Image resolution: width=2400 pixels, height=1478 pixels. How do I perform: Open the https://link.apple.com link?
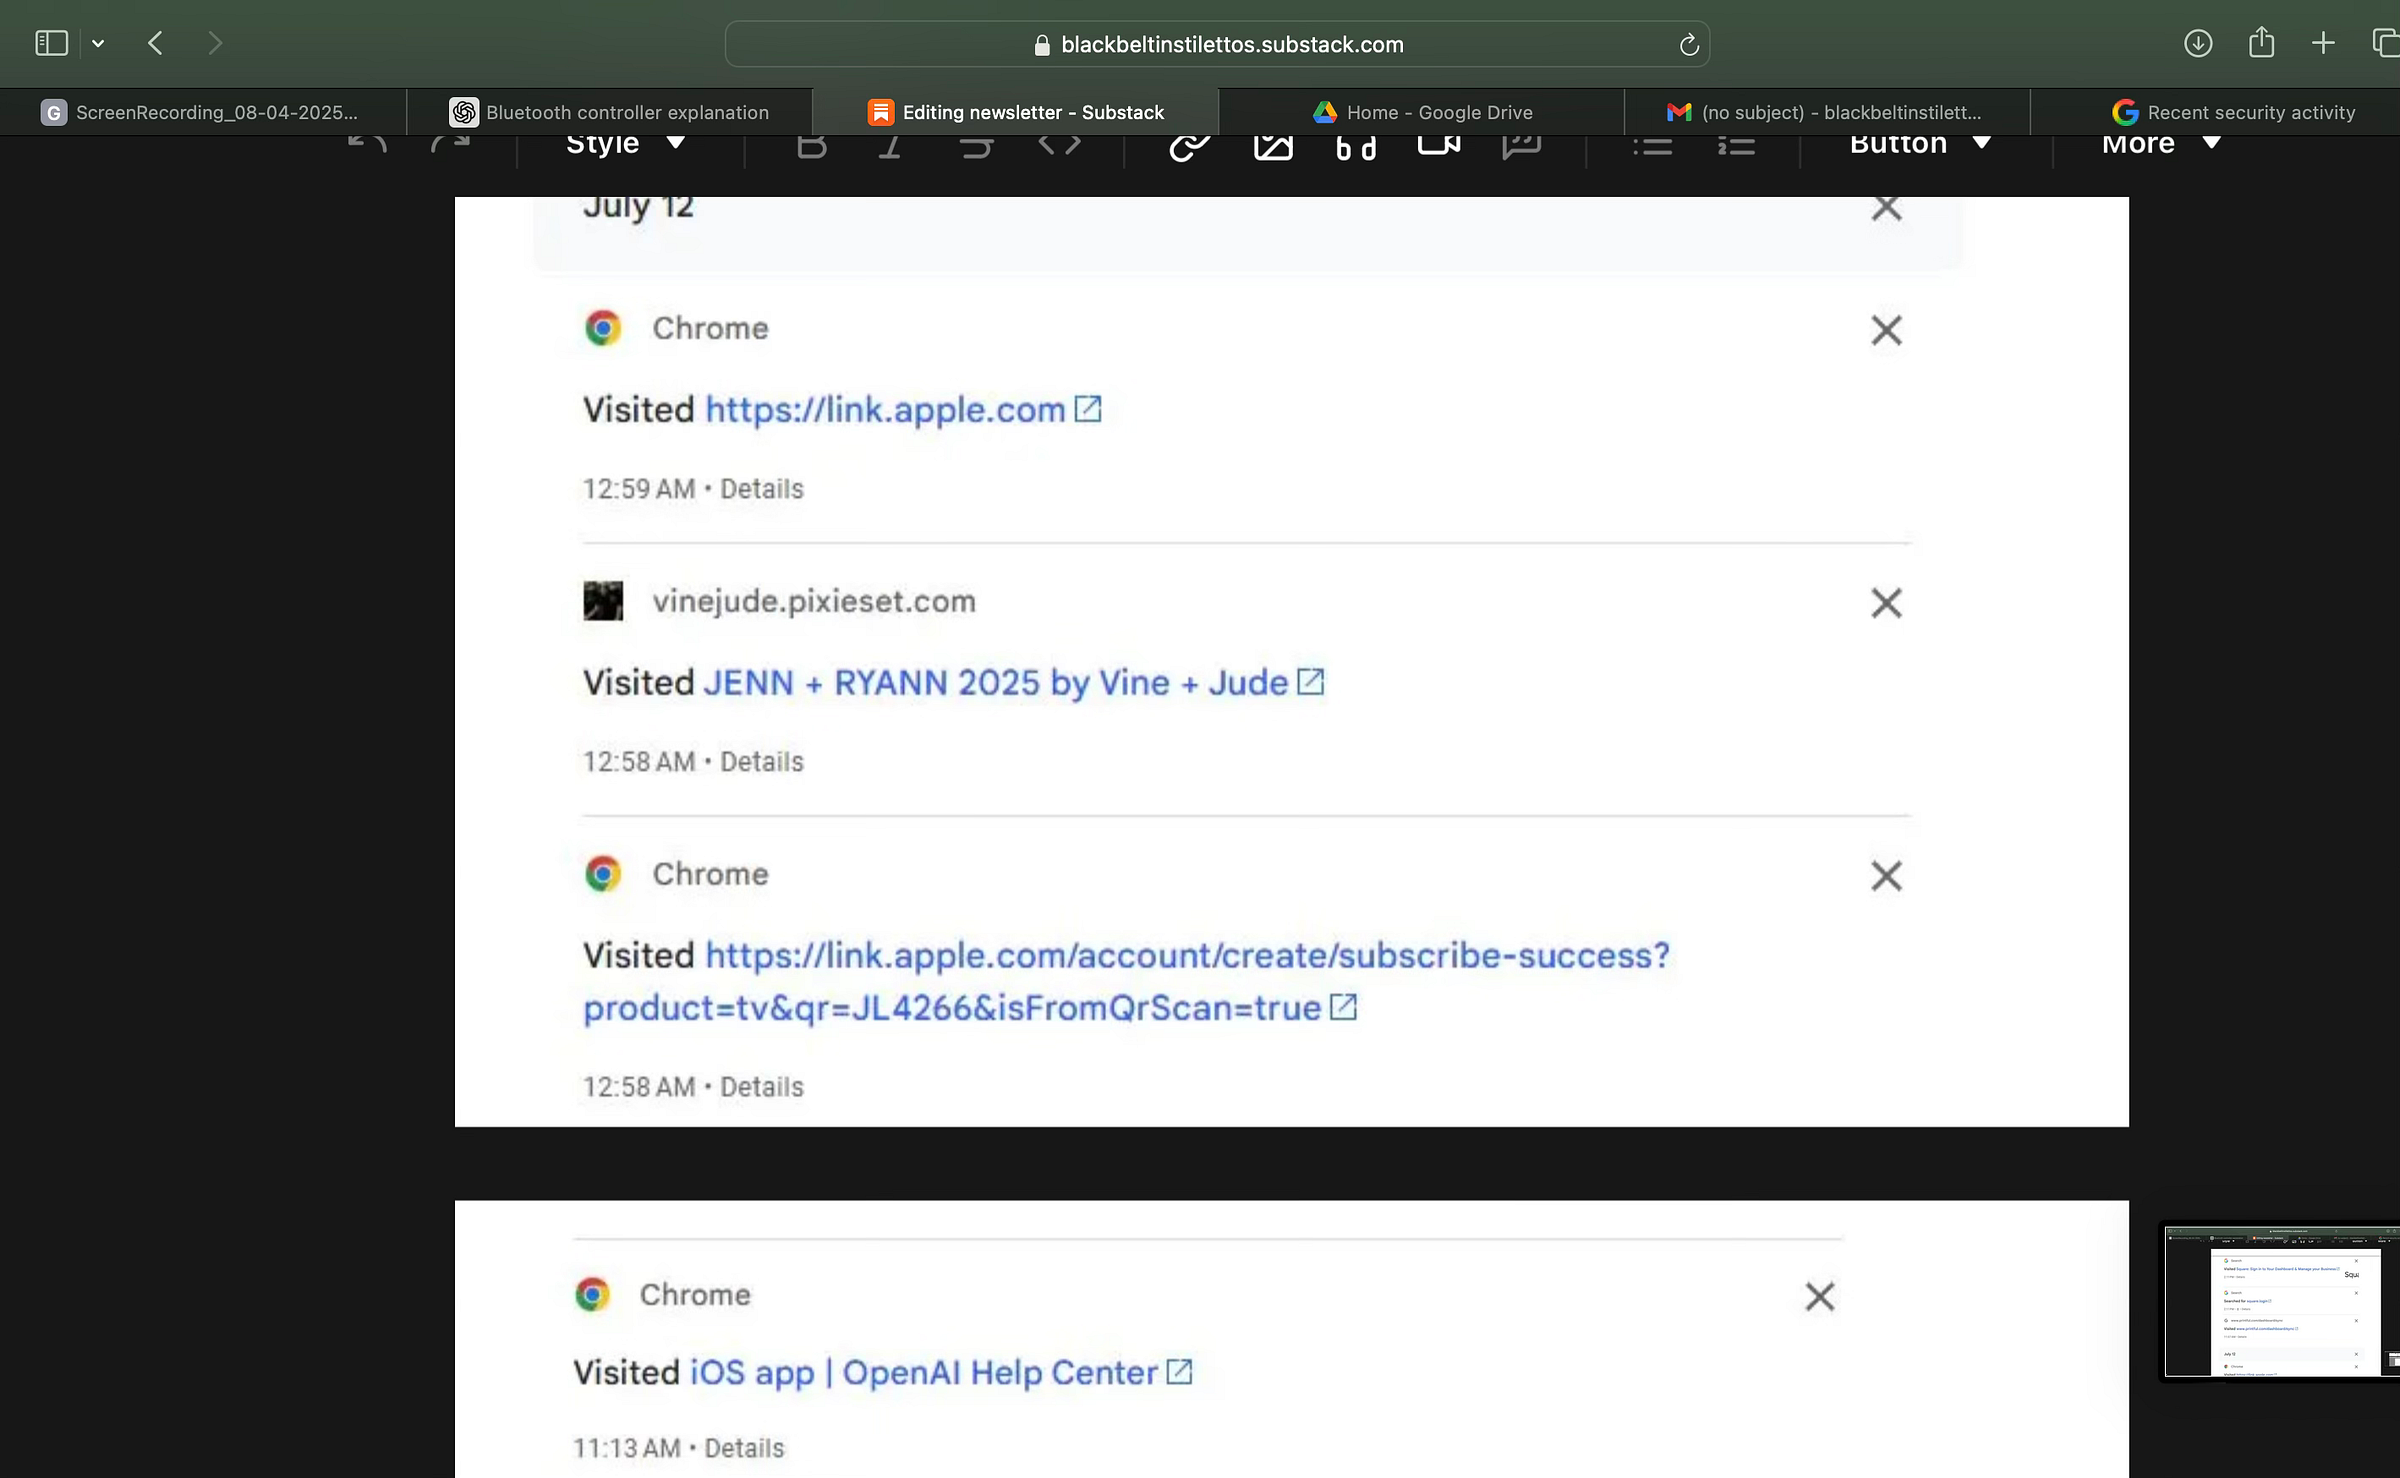coord(885,410)
